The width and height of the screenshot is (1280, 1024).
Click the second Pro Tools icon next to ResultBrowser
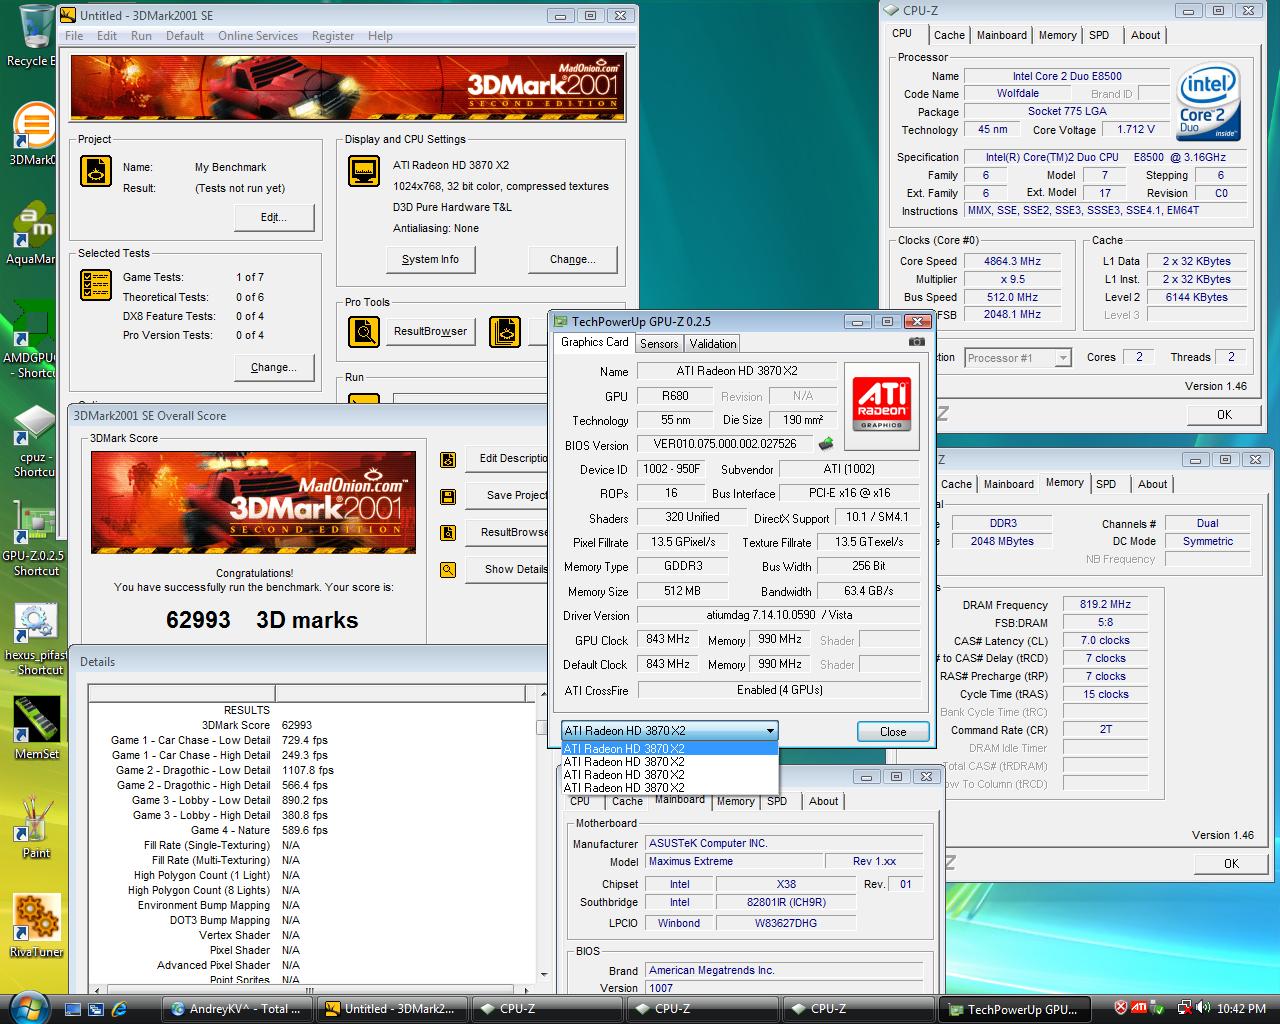click(505, 331)
